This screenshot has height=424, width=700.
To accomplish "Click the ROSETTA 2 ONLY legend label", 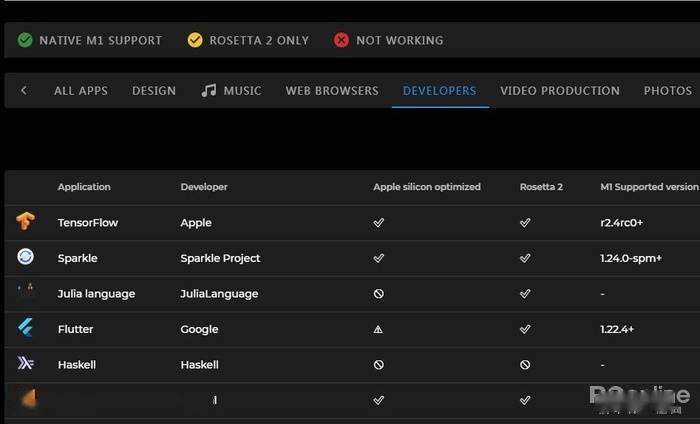I will pyautogui.click(x=259, y=40).
